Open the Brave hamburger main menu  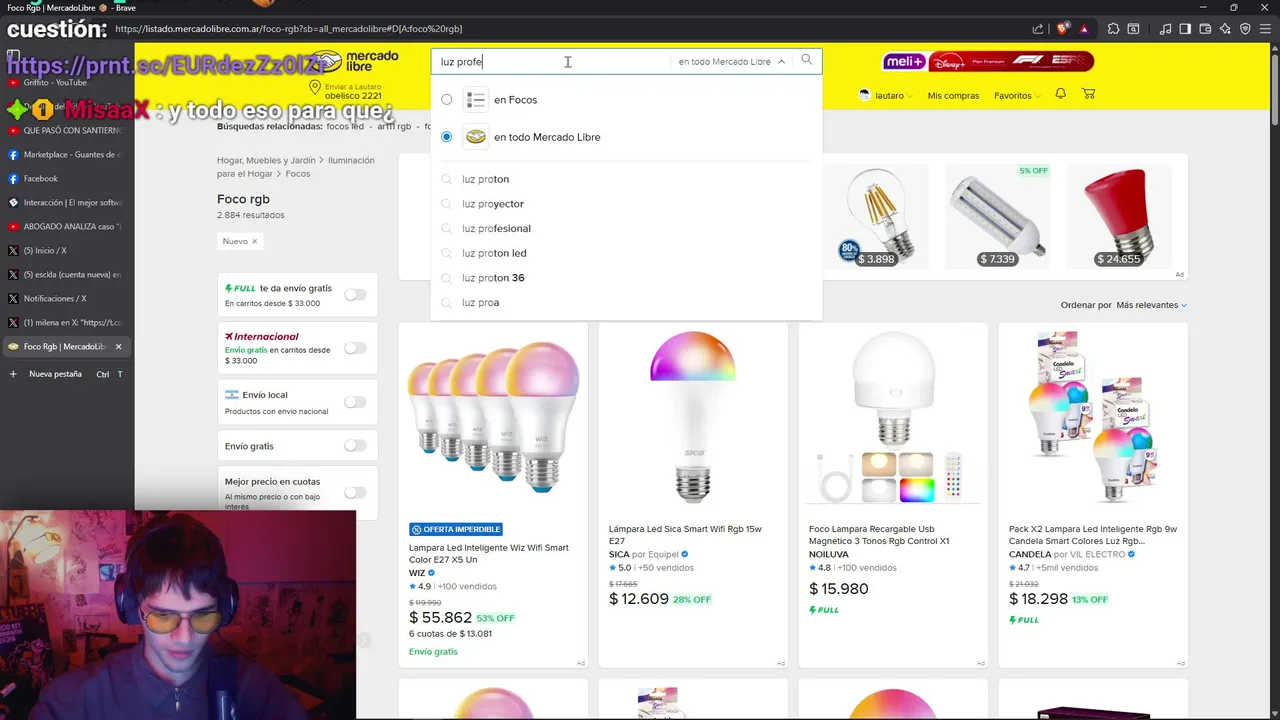click(x=1266, y=29)
